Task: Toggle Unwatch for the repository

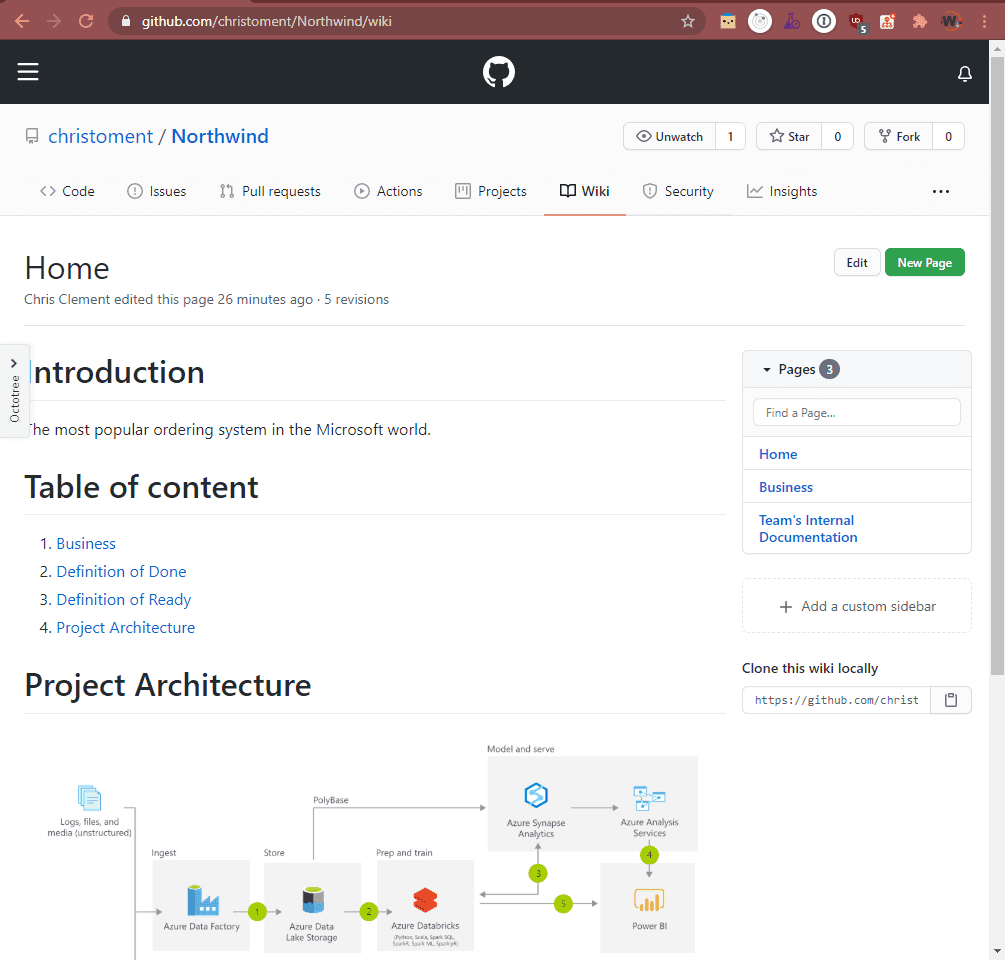Action: [x=669, y=137]
